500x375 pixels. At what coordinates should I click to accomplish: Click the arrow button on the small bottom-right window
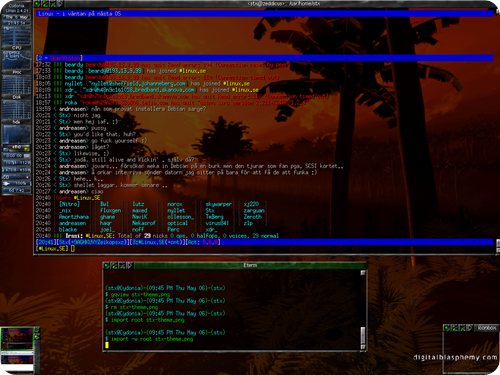click(x=470, y=328)
